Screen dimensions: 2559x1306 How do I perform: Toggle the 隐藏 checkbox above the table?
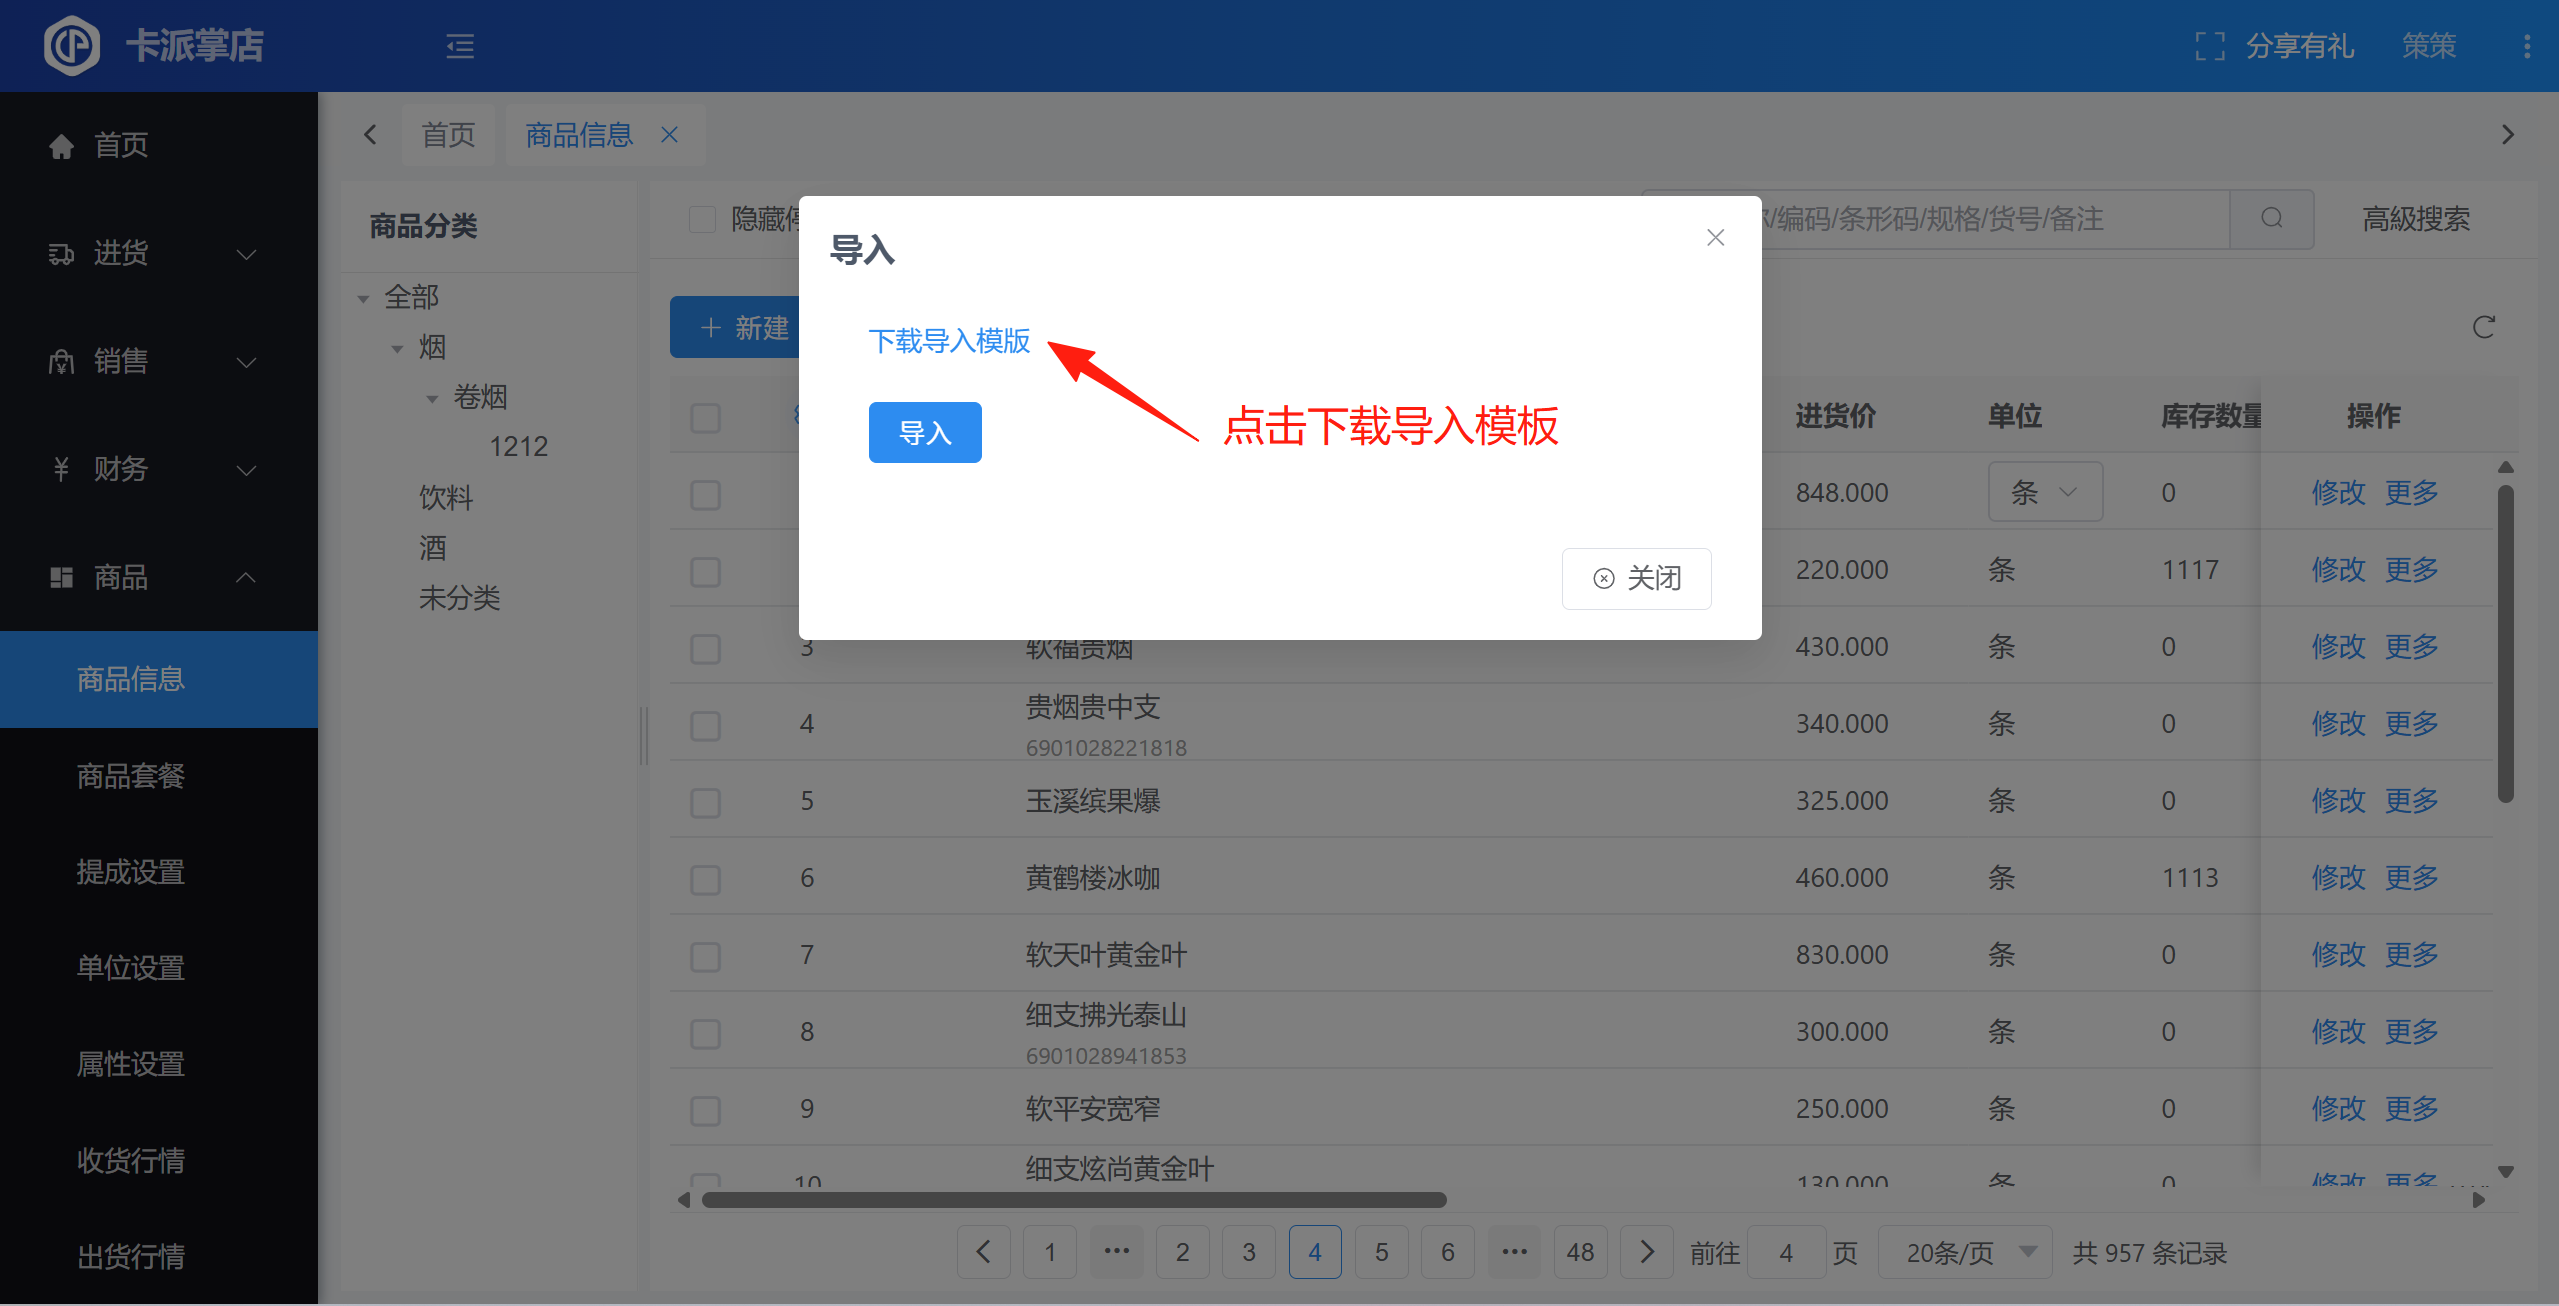(x=703, y=219)
